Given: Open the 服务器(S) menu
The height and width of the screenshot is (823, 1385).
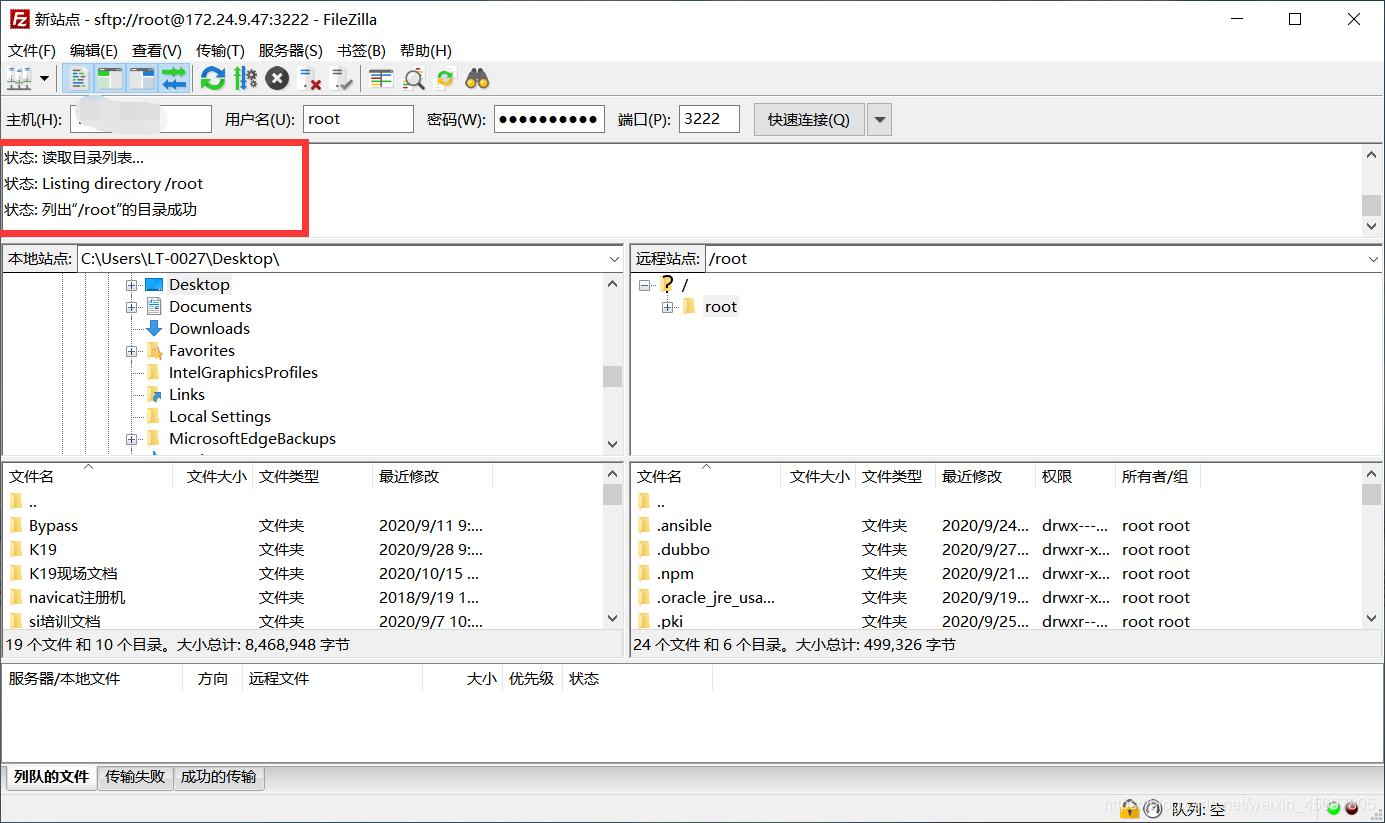Looking at the screenshot, I should click(x=290, y=50).
